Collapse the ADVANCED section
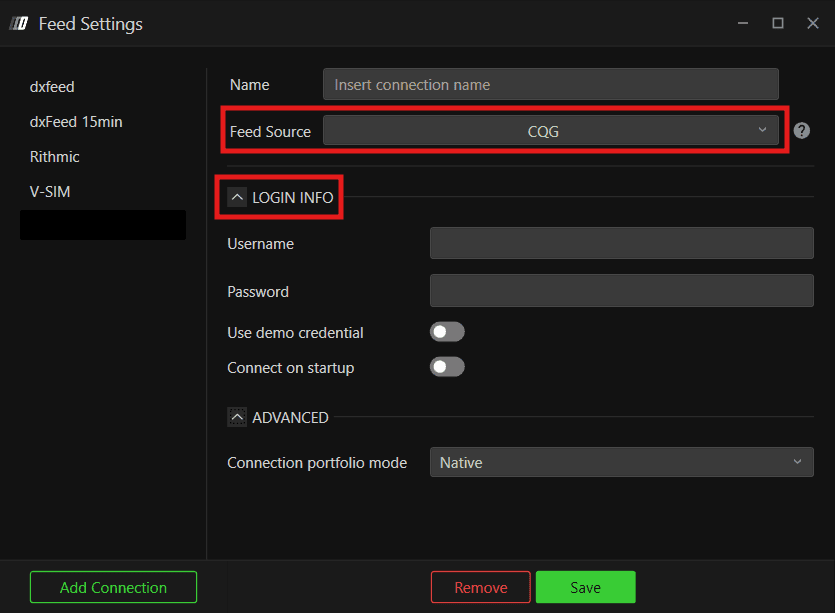This screenshot has height=613, width=835. [237, 417]
